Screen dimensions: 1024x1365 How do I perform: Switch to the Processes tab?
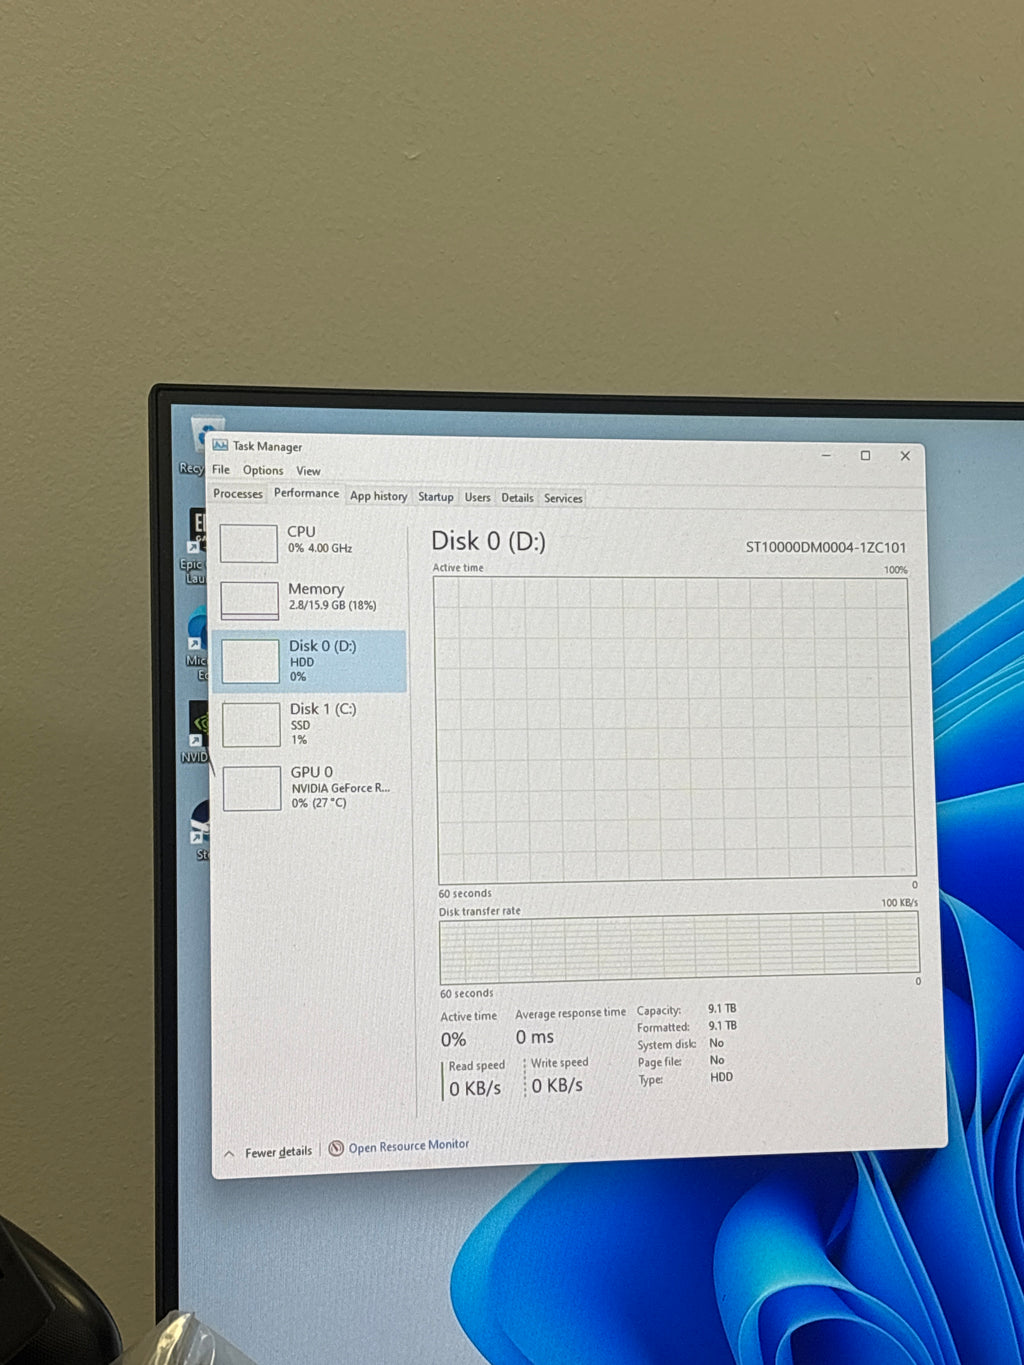[x=238, y=493]
